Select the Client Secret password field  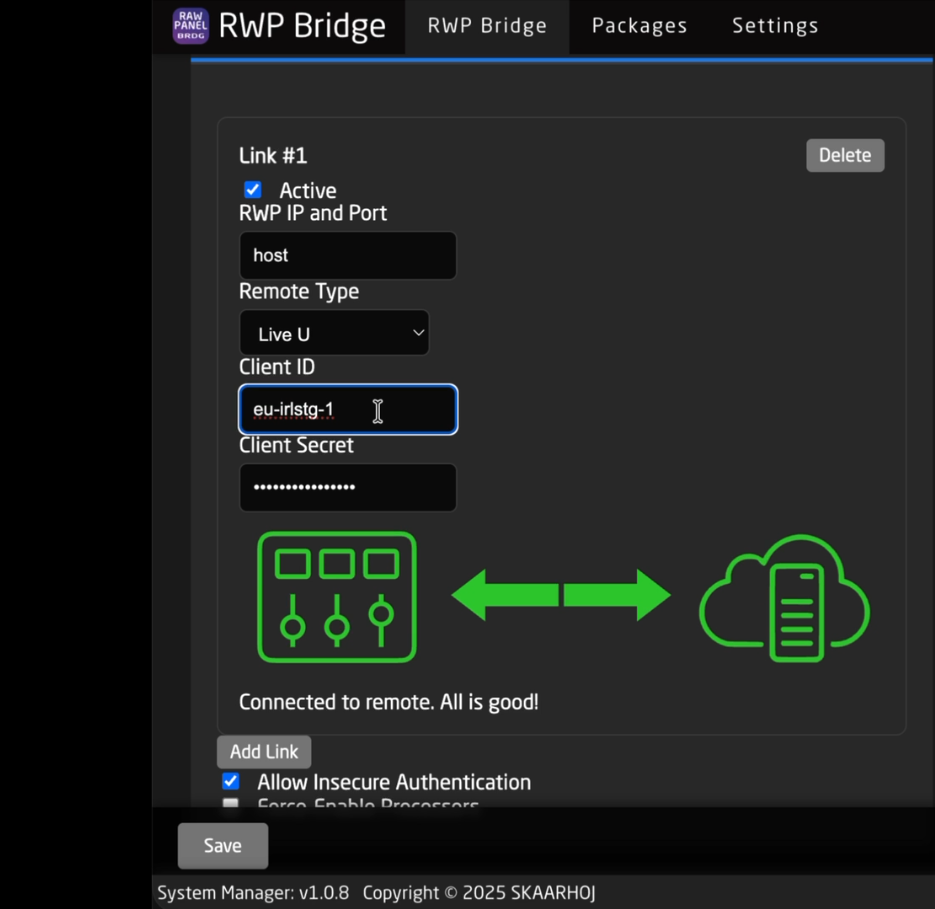click(x=347, y=488)
